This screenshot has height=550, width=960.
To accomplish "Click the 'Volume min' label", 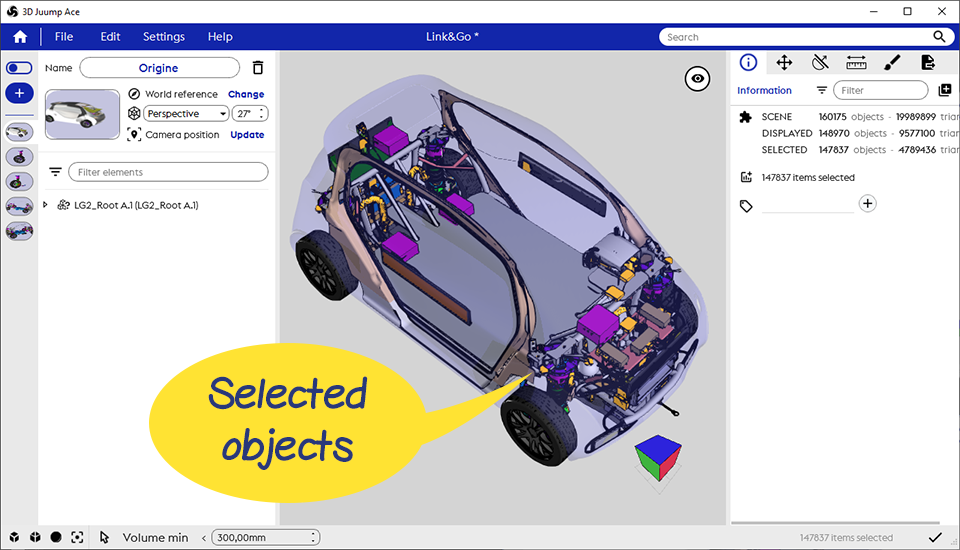I will click(156, 537).
